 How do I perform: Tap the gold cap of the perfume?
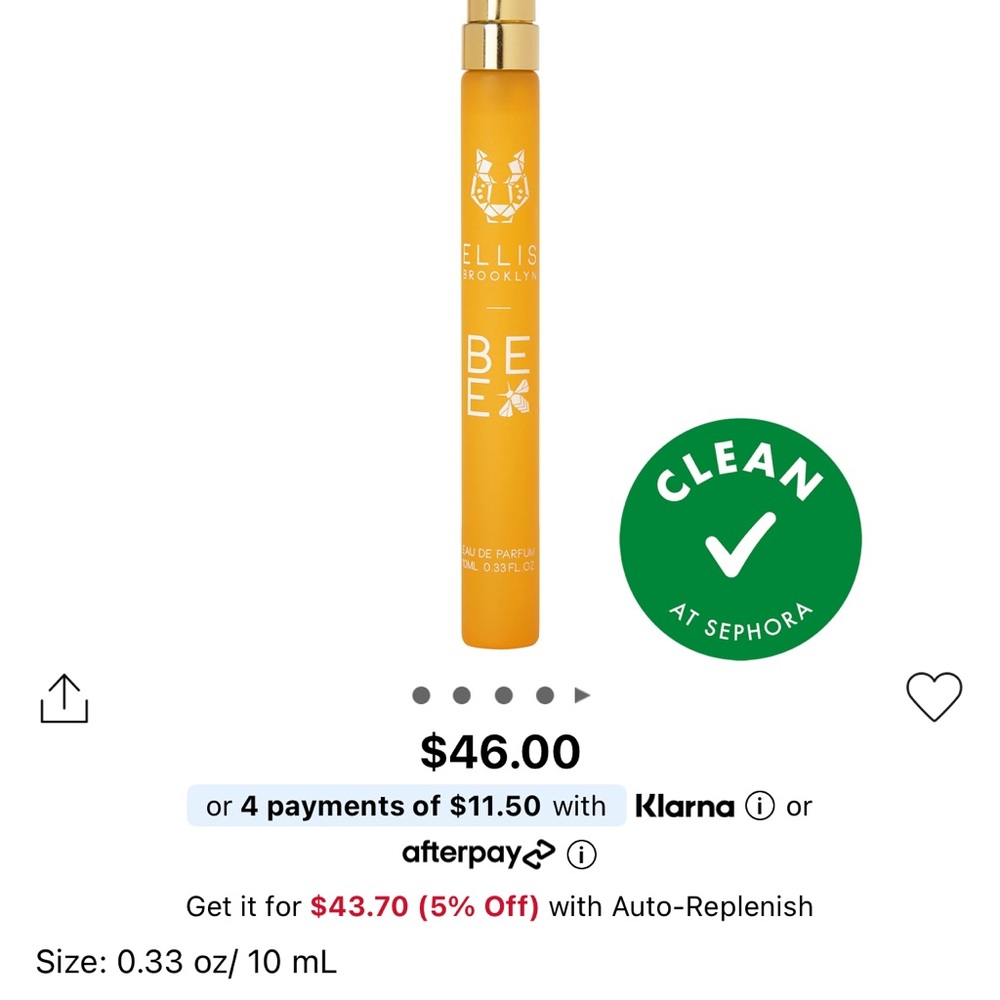click(500, 35)
